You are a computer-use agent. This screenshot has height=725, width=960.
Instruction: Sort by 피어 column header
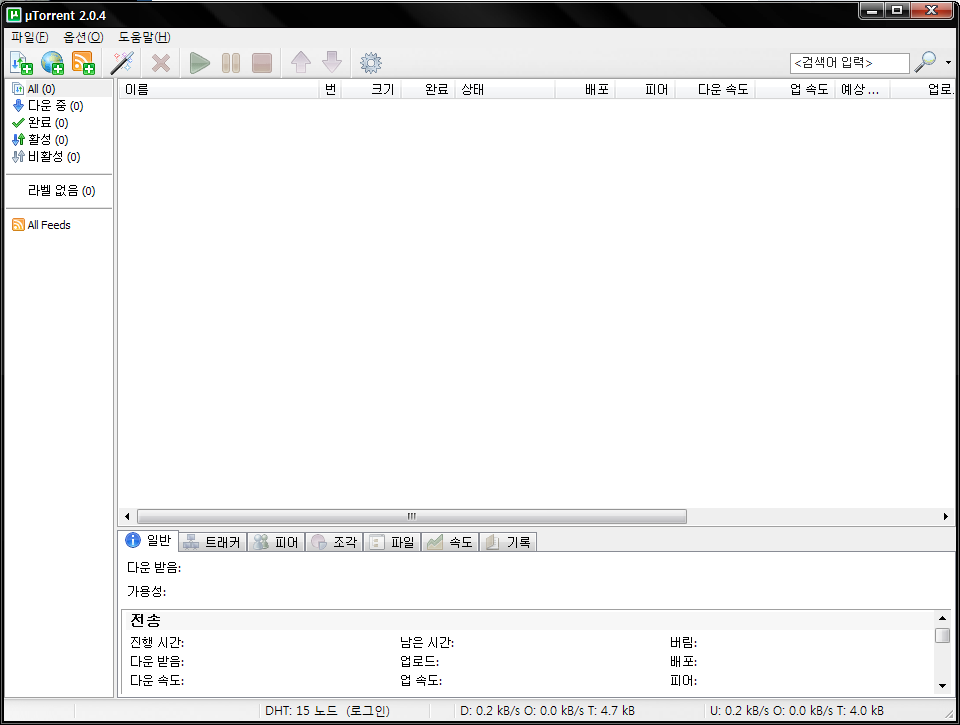pos(645,89)
